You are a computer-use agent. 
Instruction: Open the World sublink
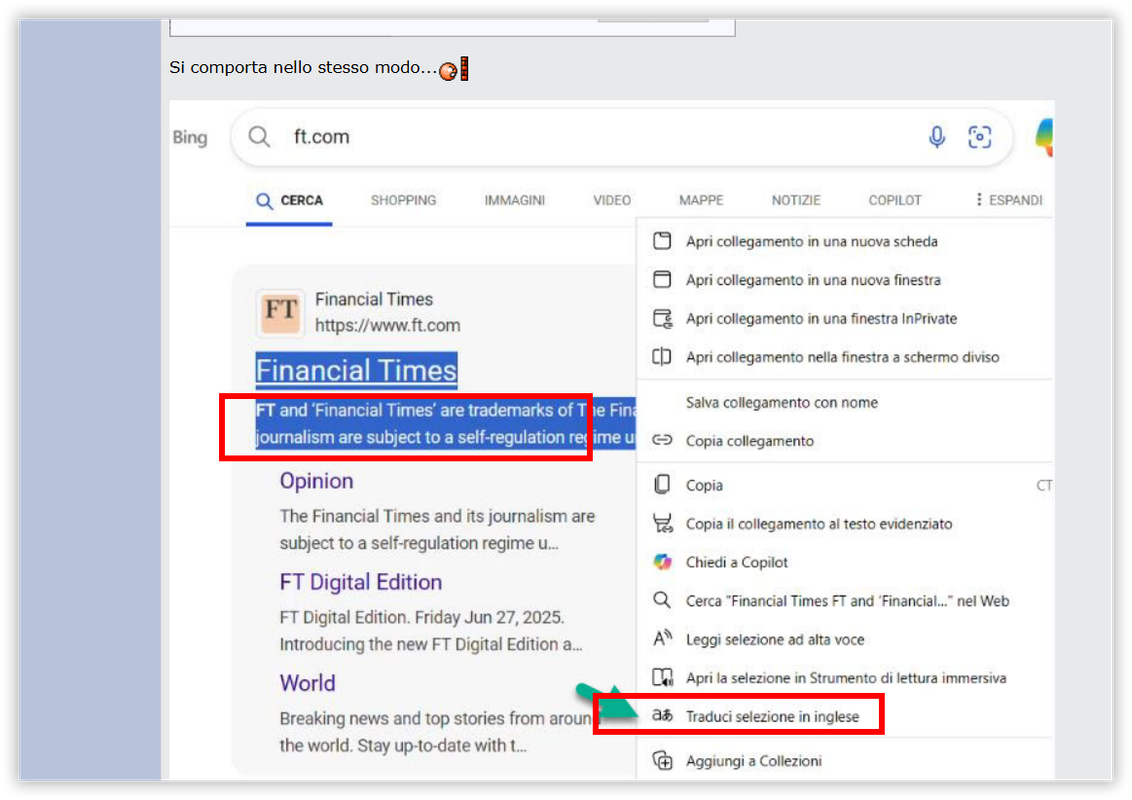(308, 683)
